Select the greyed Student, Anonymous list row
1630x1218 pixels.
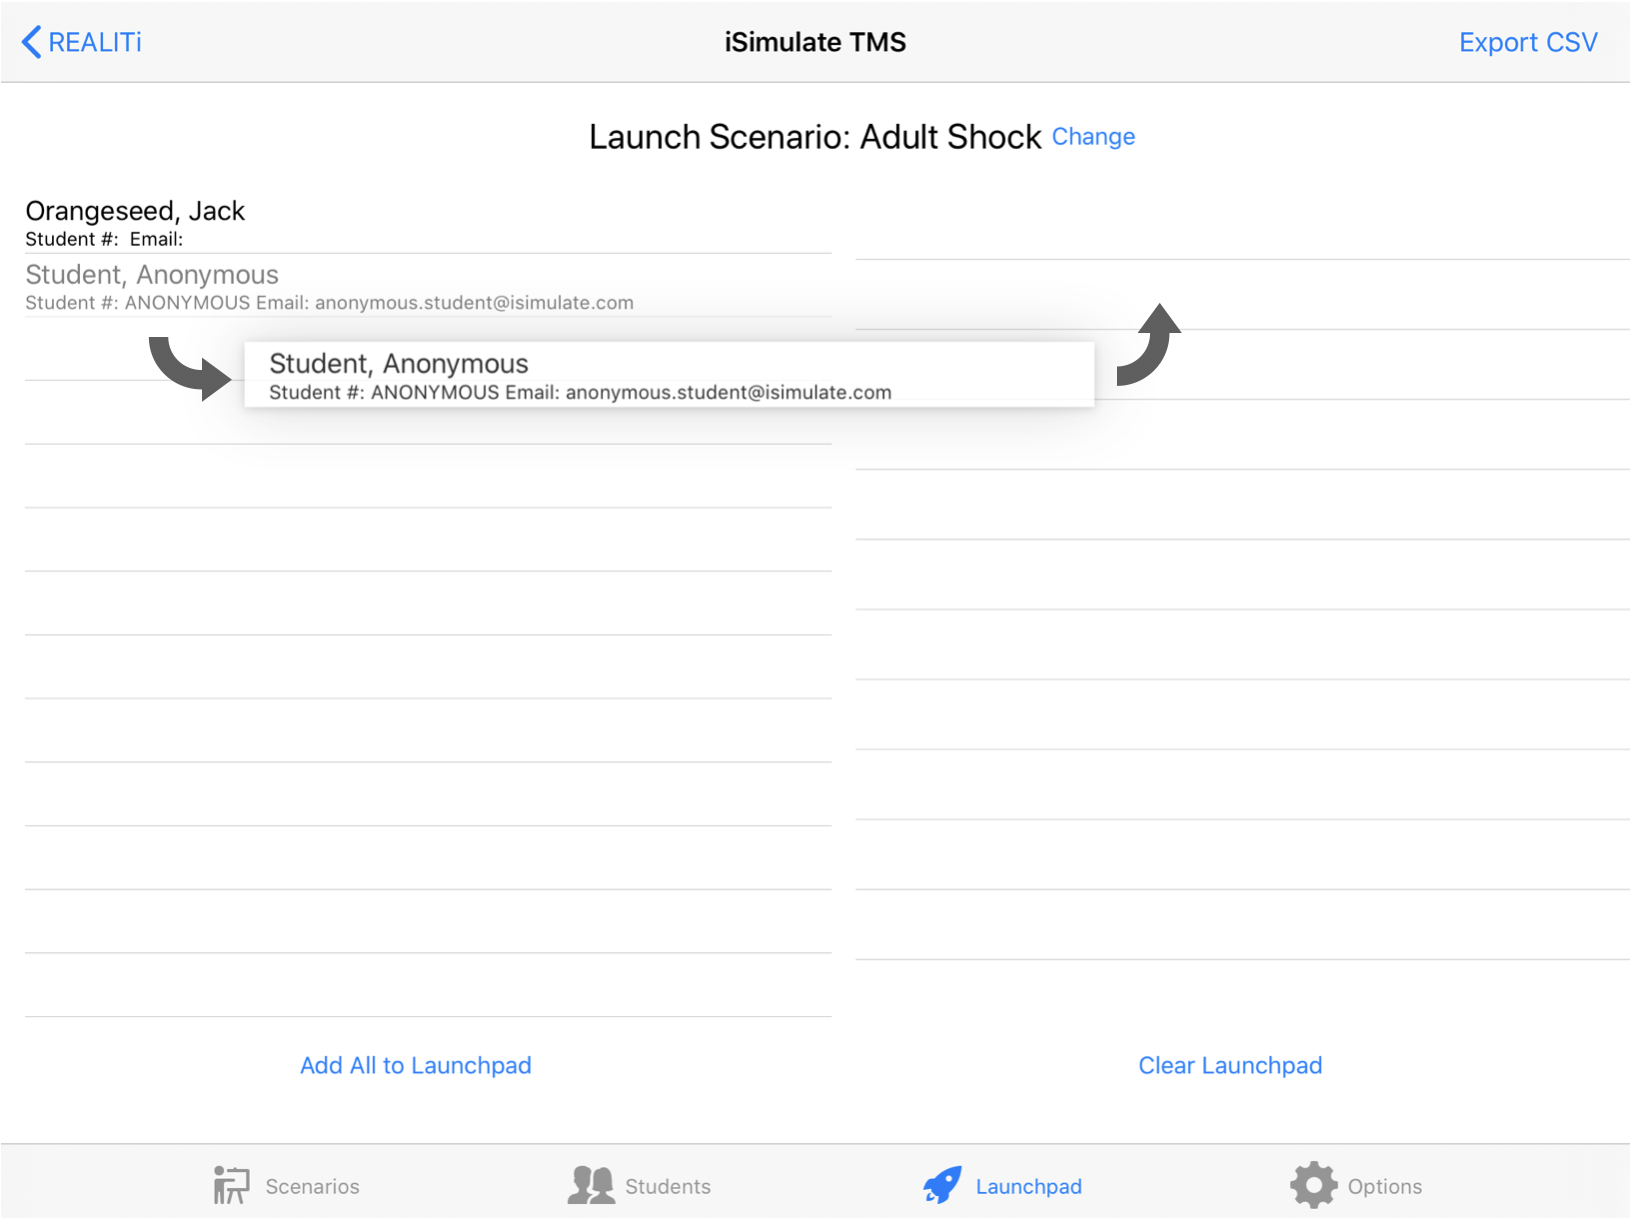(x=329, y=287)
